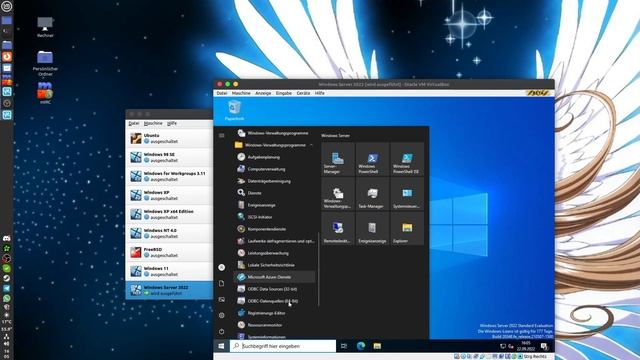Open the Server-Manager tile in Start menu
The image size is (640, 360).
338,160
